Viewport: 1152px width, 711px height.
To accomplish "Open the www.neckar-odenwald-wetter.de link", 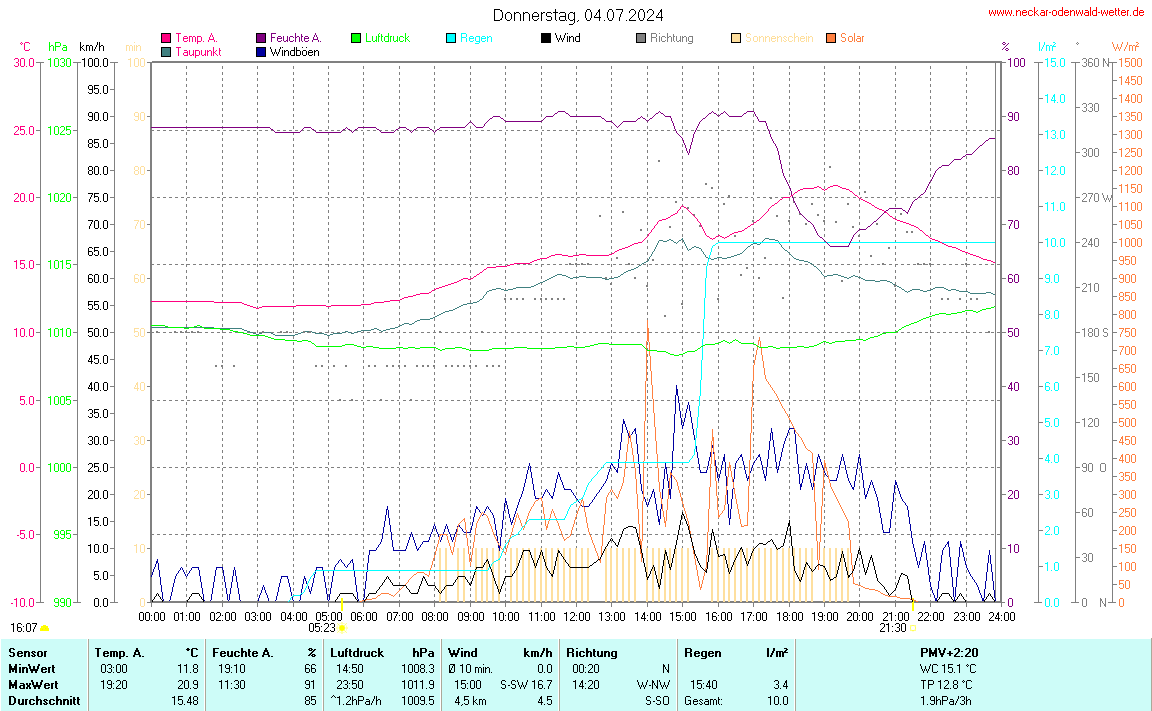I will (x=1065, y=12).
